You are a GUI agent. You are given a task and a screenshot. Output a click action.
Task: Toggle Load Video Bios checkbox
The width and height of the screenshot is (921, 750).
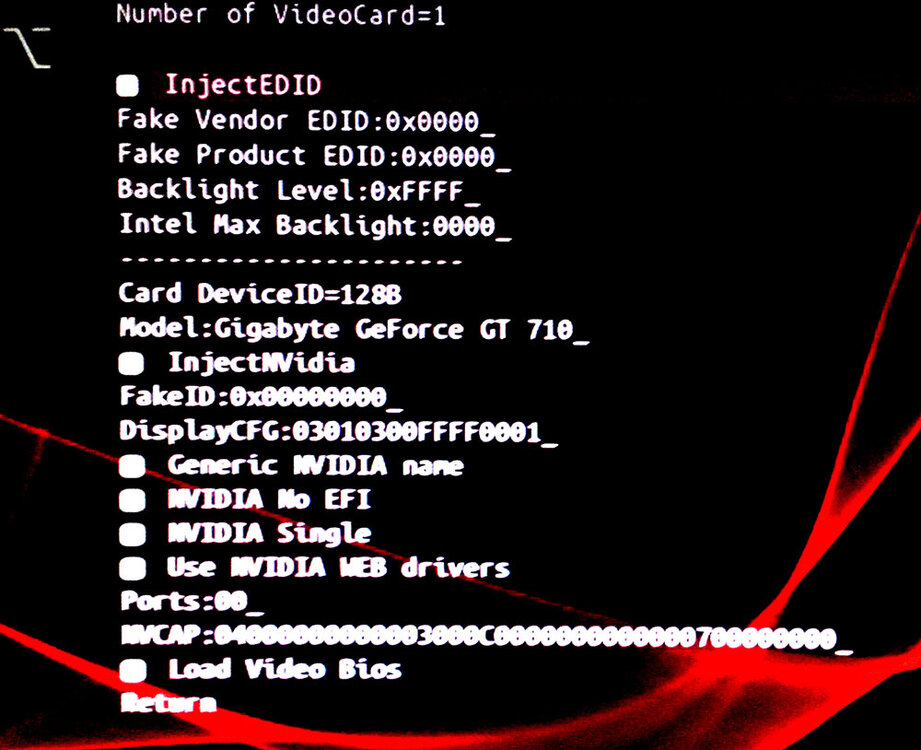point(133,671)
